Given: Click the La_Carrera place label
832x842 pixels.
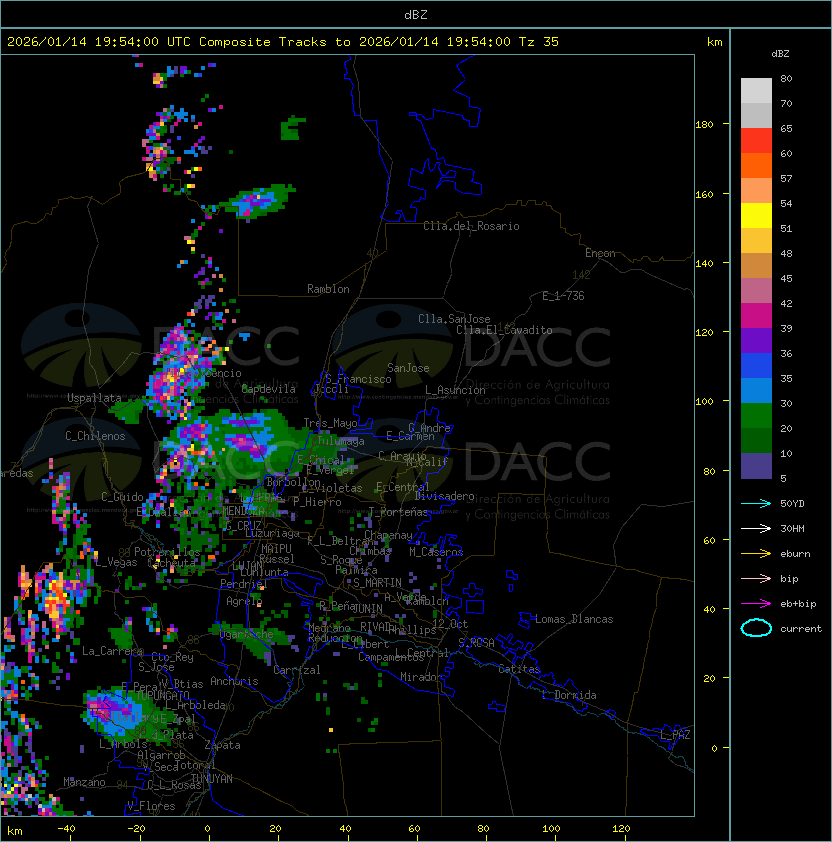Looking at the screenshot, I should pos(112,651).
